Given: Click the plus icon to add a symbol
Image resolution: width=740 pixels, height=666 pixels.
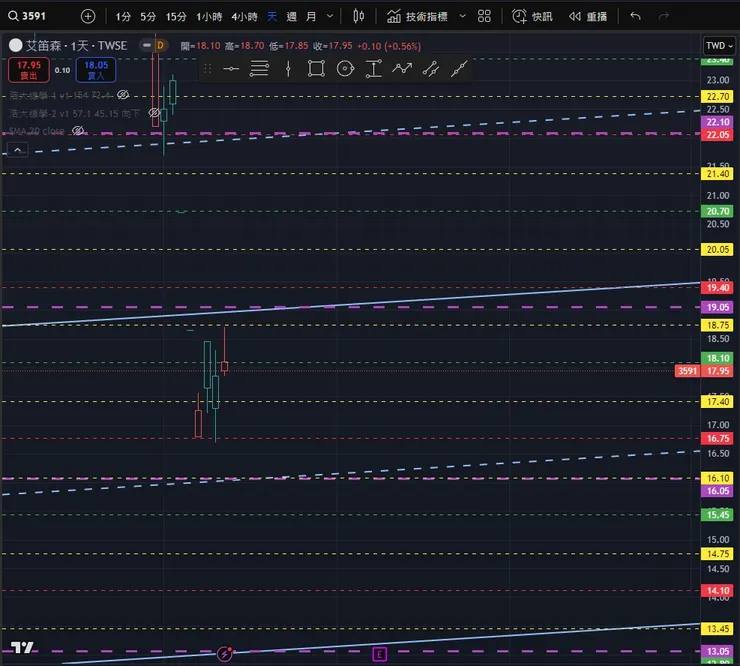Looking at the screenshot, I should click(x=88, y=17).
